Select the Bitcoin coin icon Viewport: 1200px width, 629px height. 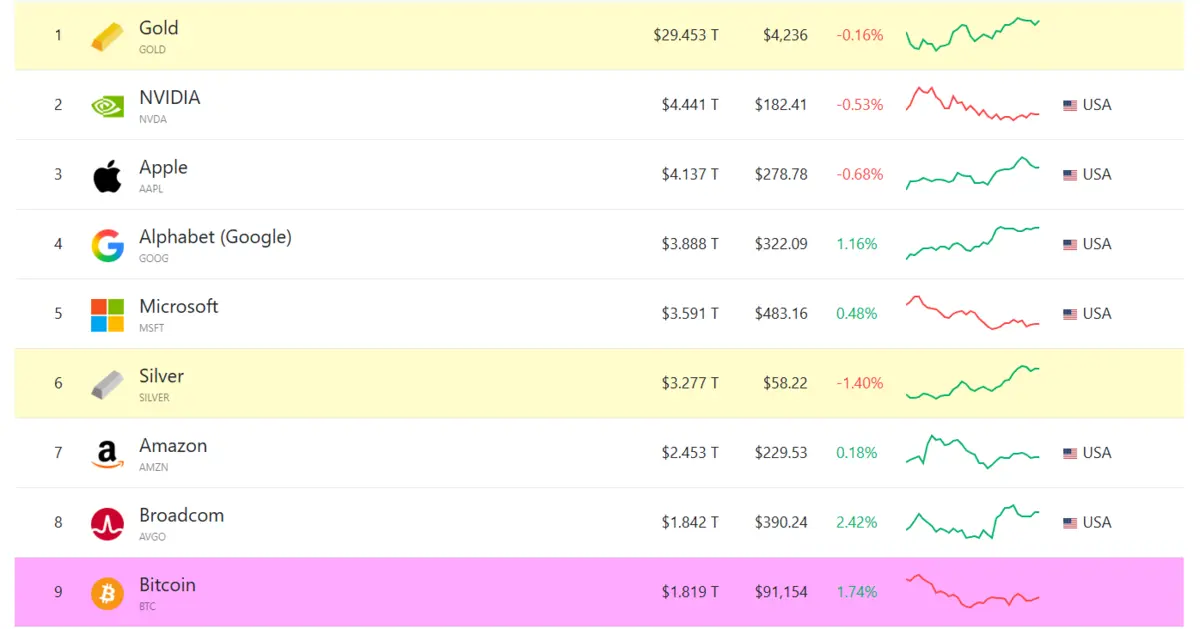pyautogui.click(x=108, y=591)
